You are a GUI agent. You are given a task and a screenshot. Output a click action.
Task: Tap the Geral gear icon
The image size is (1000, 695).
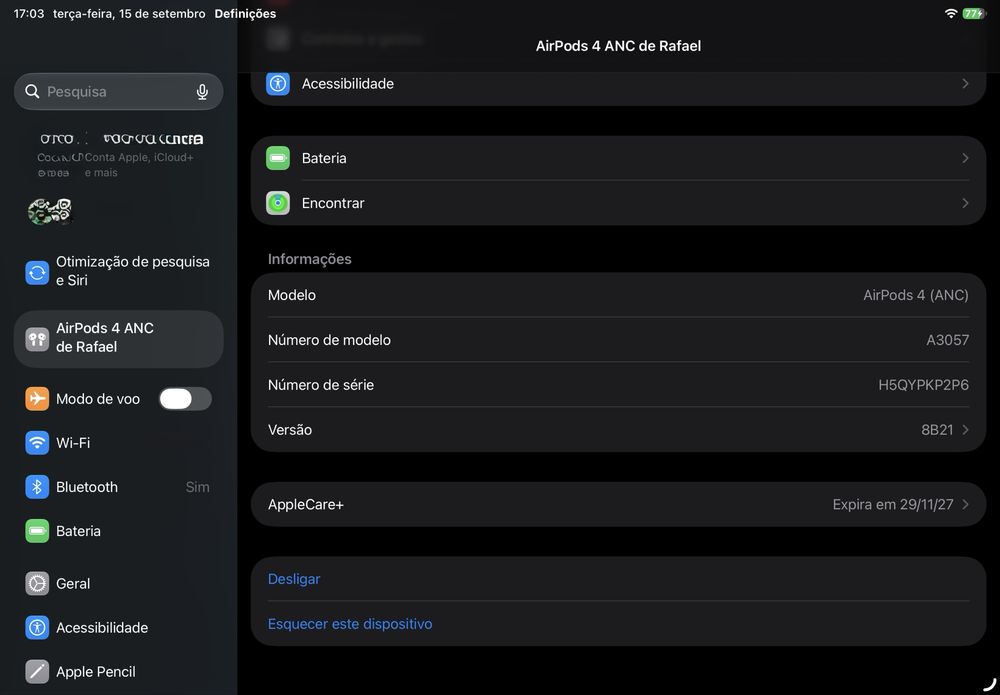tap(37, 583)
